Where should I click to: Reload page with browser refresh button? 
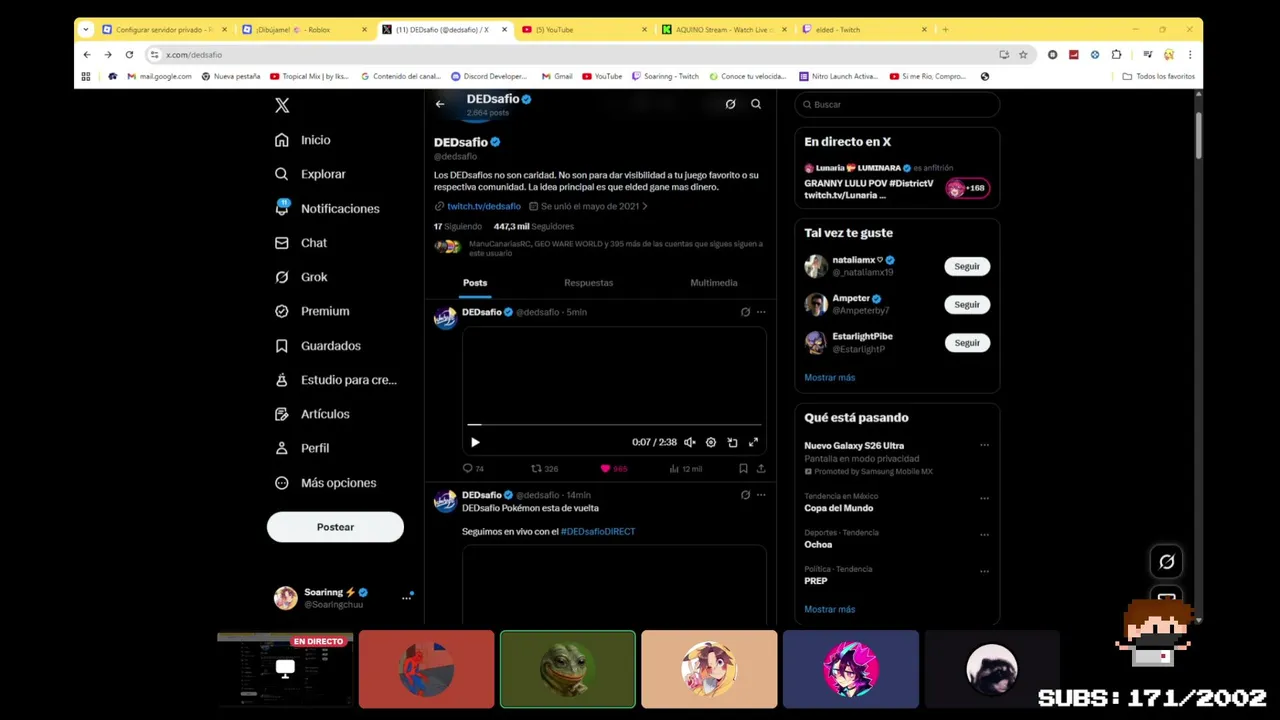129,55
